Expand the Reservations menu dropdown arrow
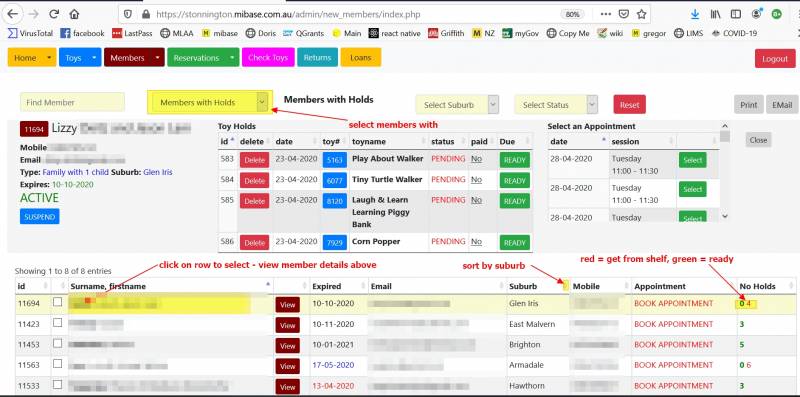The height and width of the screenshot is (397, 800). [x=232, y=58]
